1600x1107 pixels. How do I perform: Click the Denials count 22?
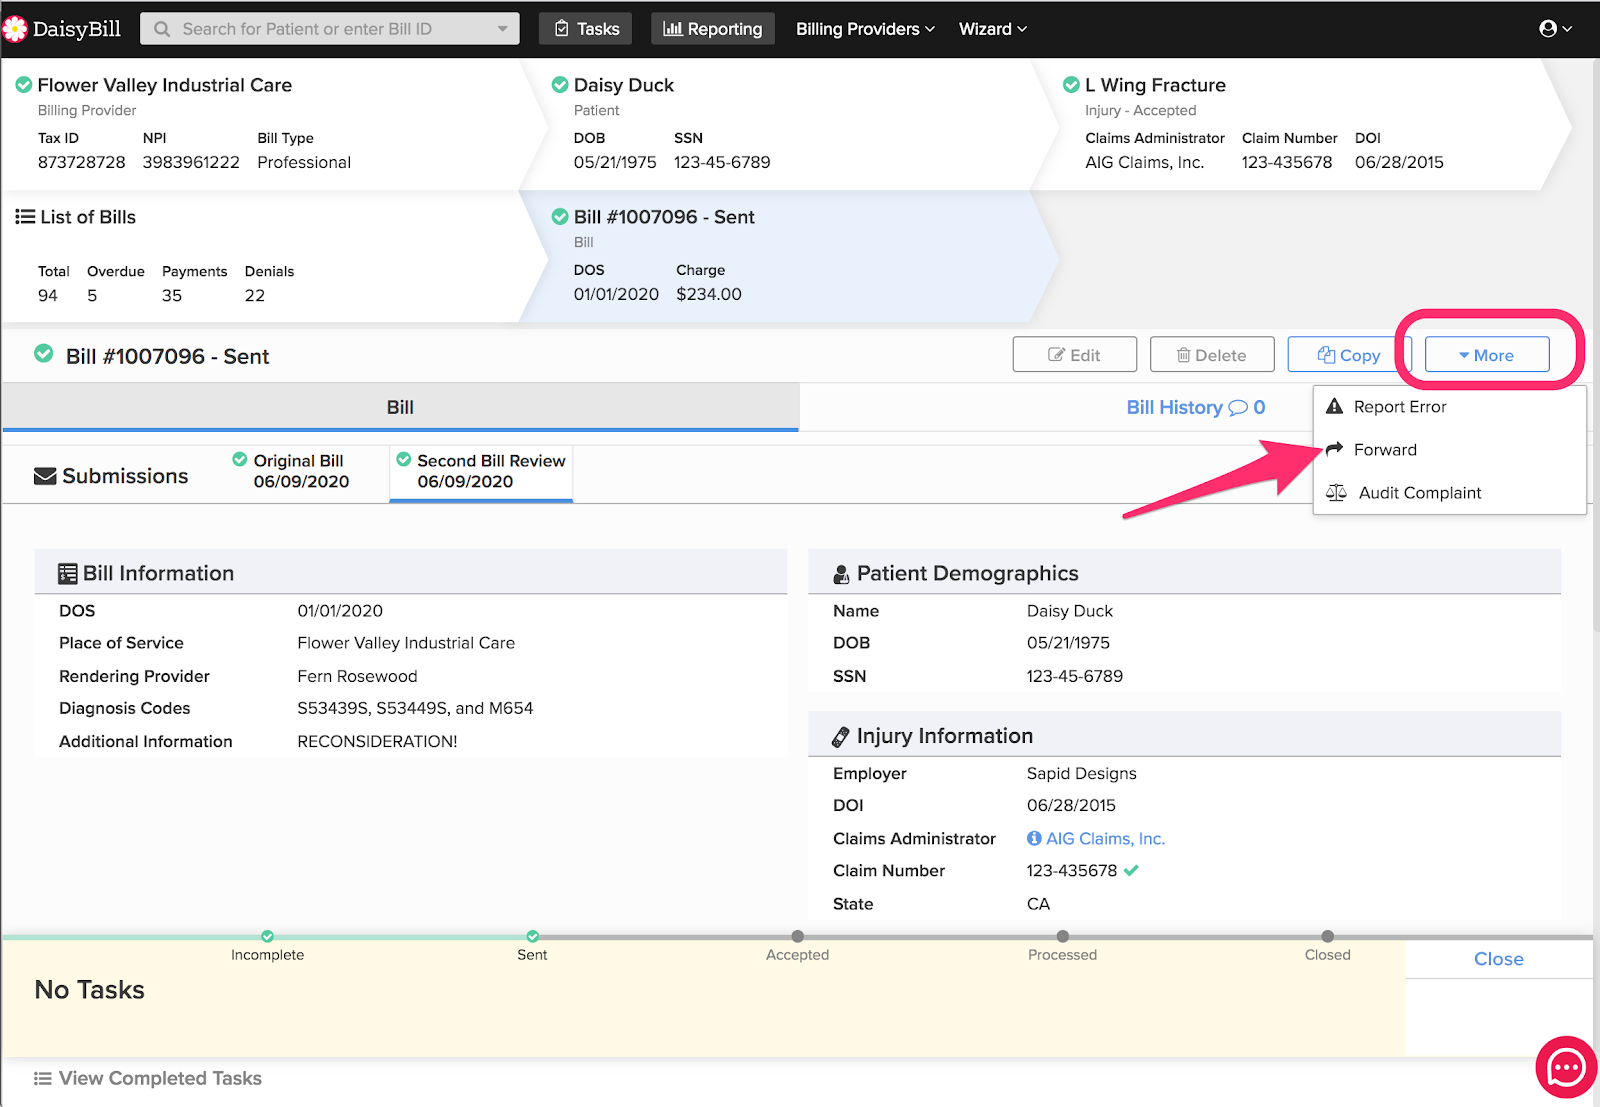point(255,295)
